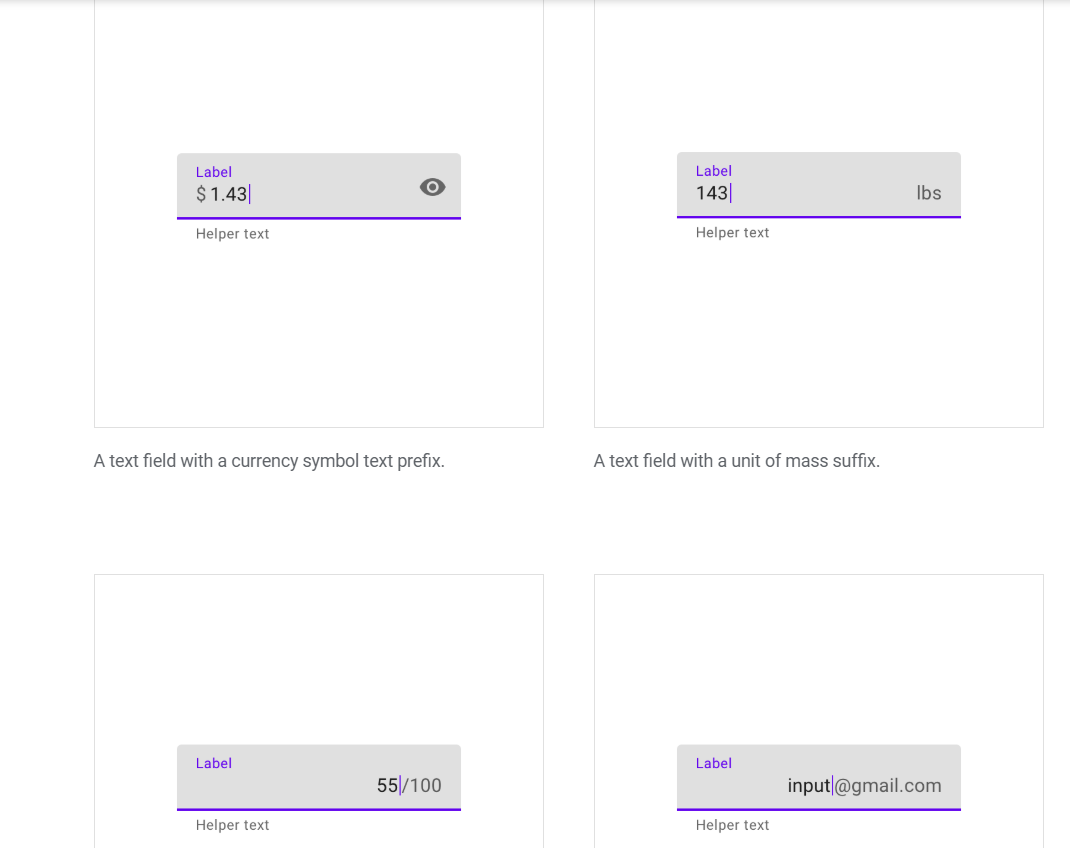This screenshot has height=848, width=1070.
Task: Click the Label inside the email text field
Action: tap(713, 763)
